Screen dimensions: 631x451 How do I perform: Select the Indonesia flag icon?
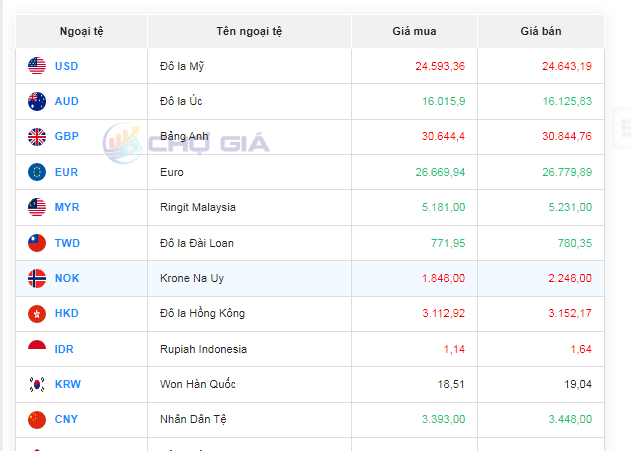[x=37, y=349]
